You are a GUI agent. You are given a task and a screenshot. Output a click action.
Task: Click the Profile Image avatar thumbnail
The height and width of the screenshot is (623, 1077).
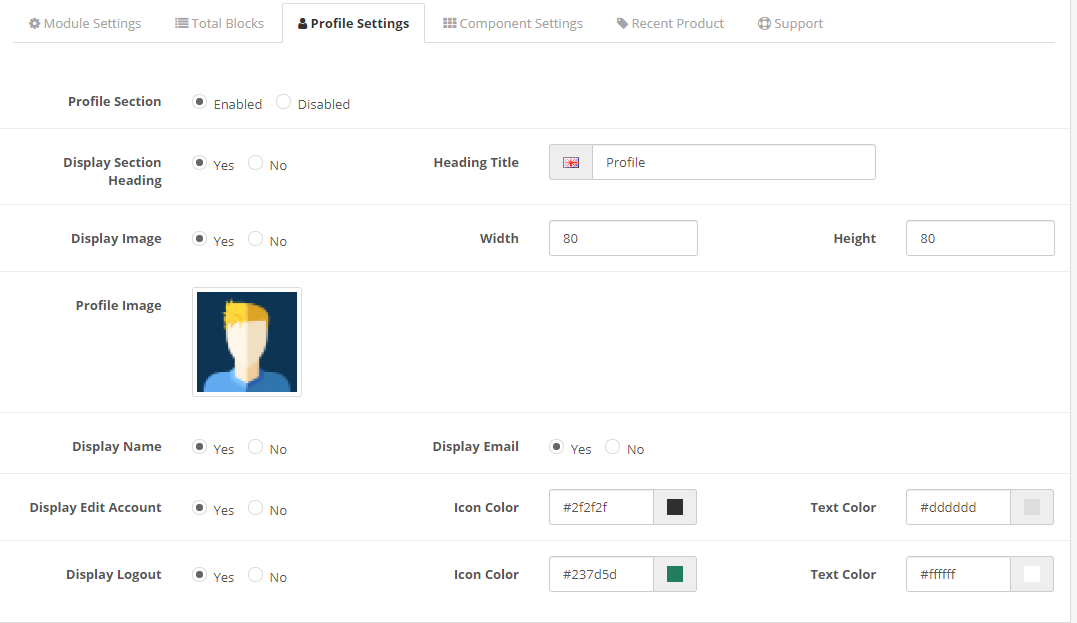pos(247,342)
